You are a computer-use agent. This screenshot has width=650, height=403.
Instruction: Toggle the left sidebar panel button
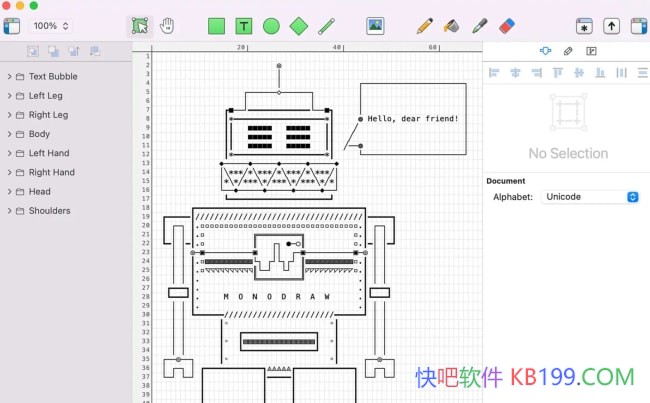12,26
